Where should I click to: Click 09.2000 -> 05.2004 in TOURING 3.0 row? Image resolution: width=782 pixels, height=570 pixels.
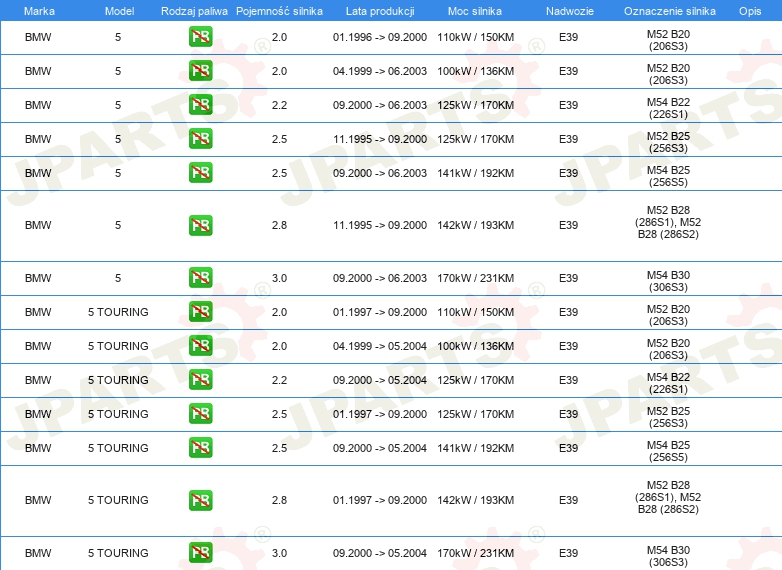tap(380, 553)
